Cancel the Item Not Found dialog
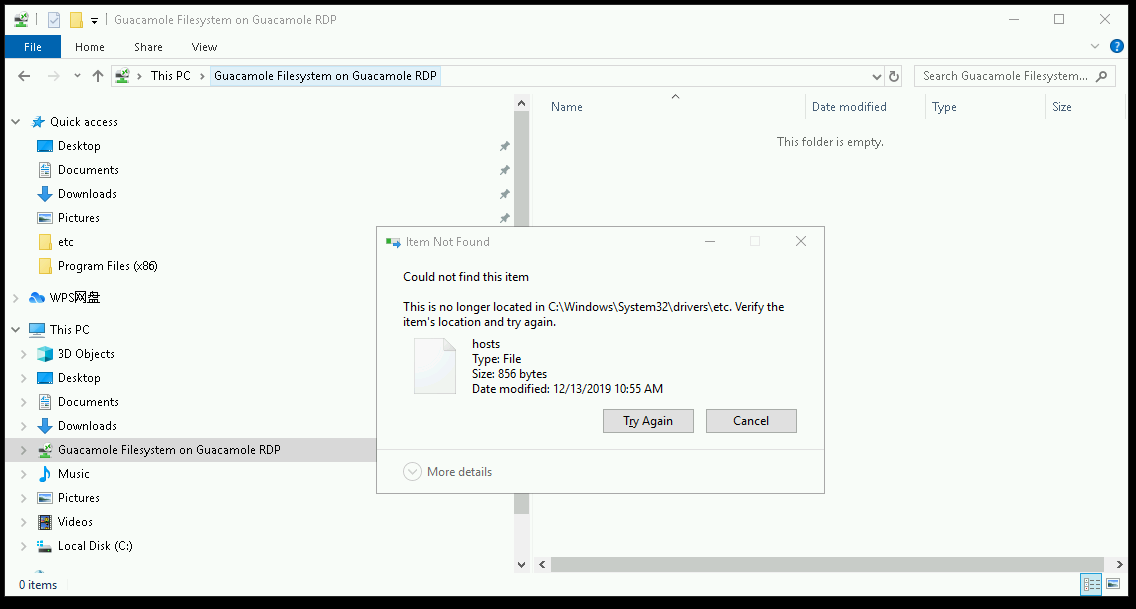This screenshot has height=609, width=1136. (x=751, y=420)
